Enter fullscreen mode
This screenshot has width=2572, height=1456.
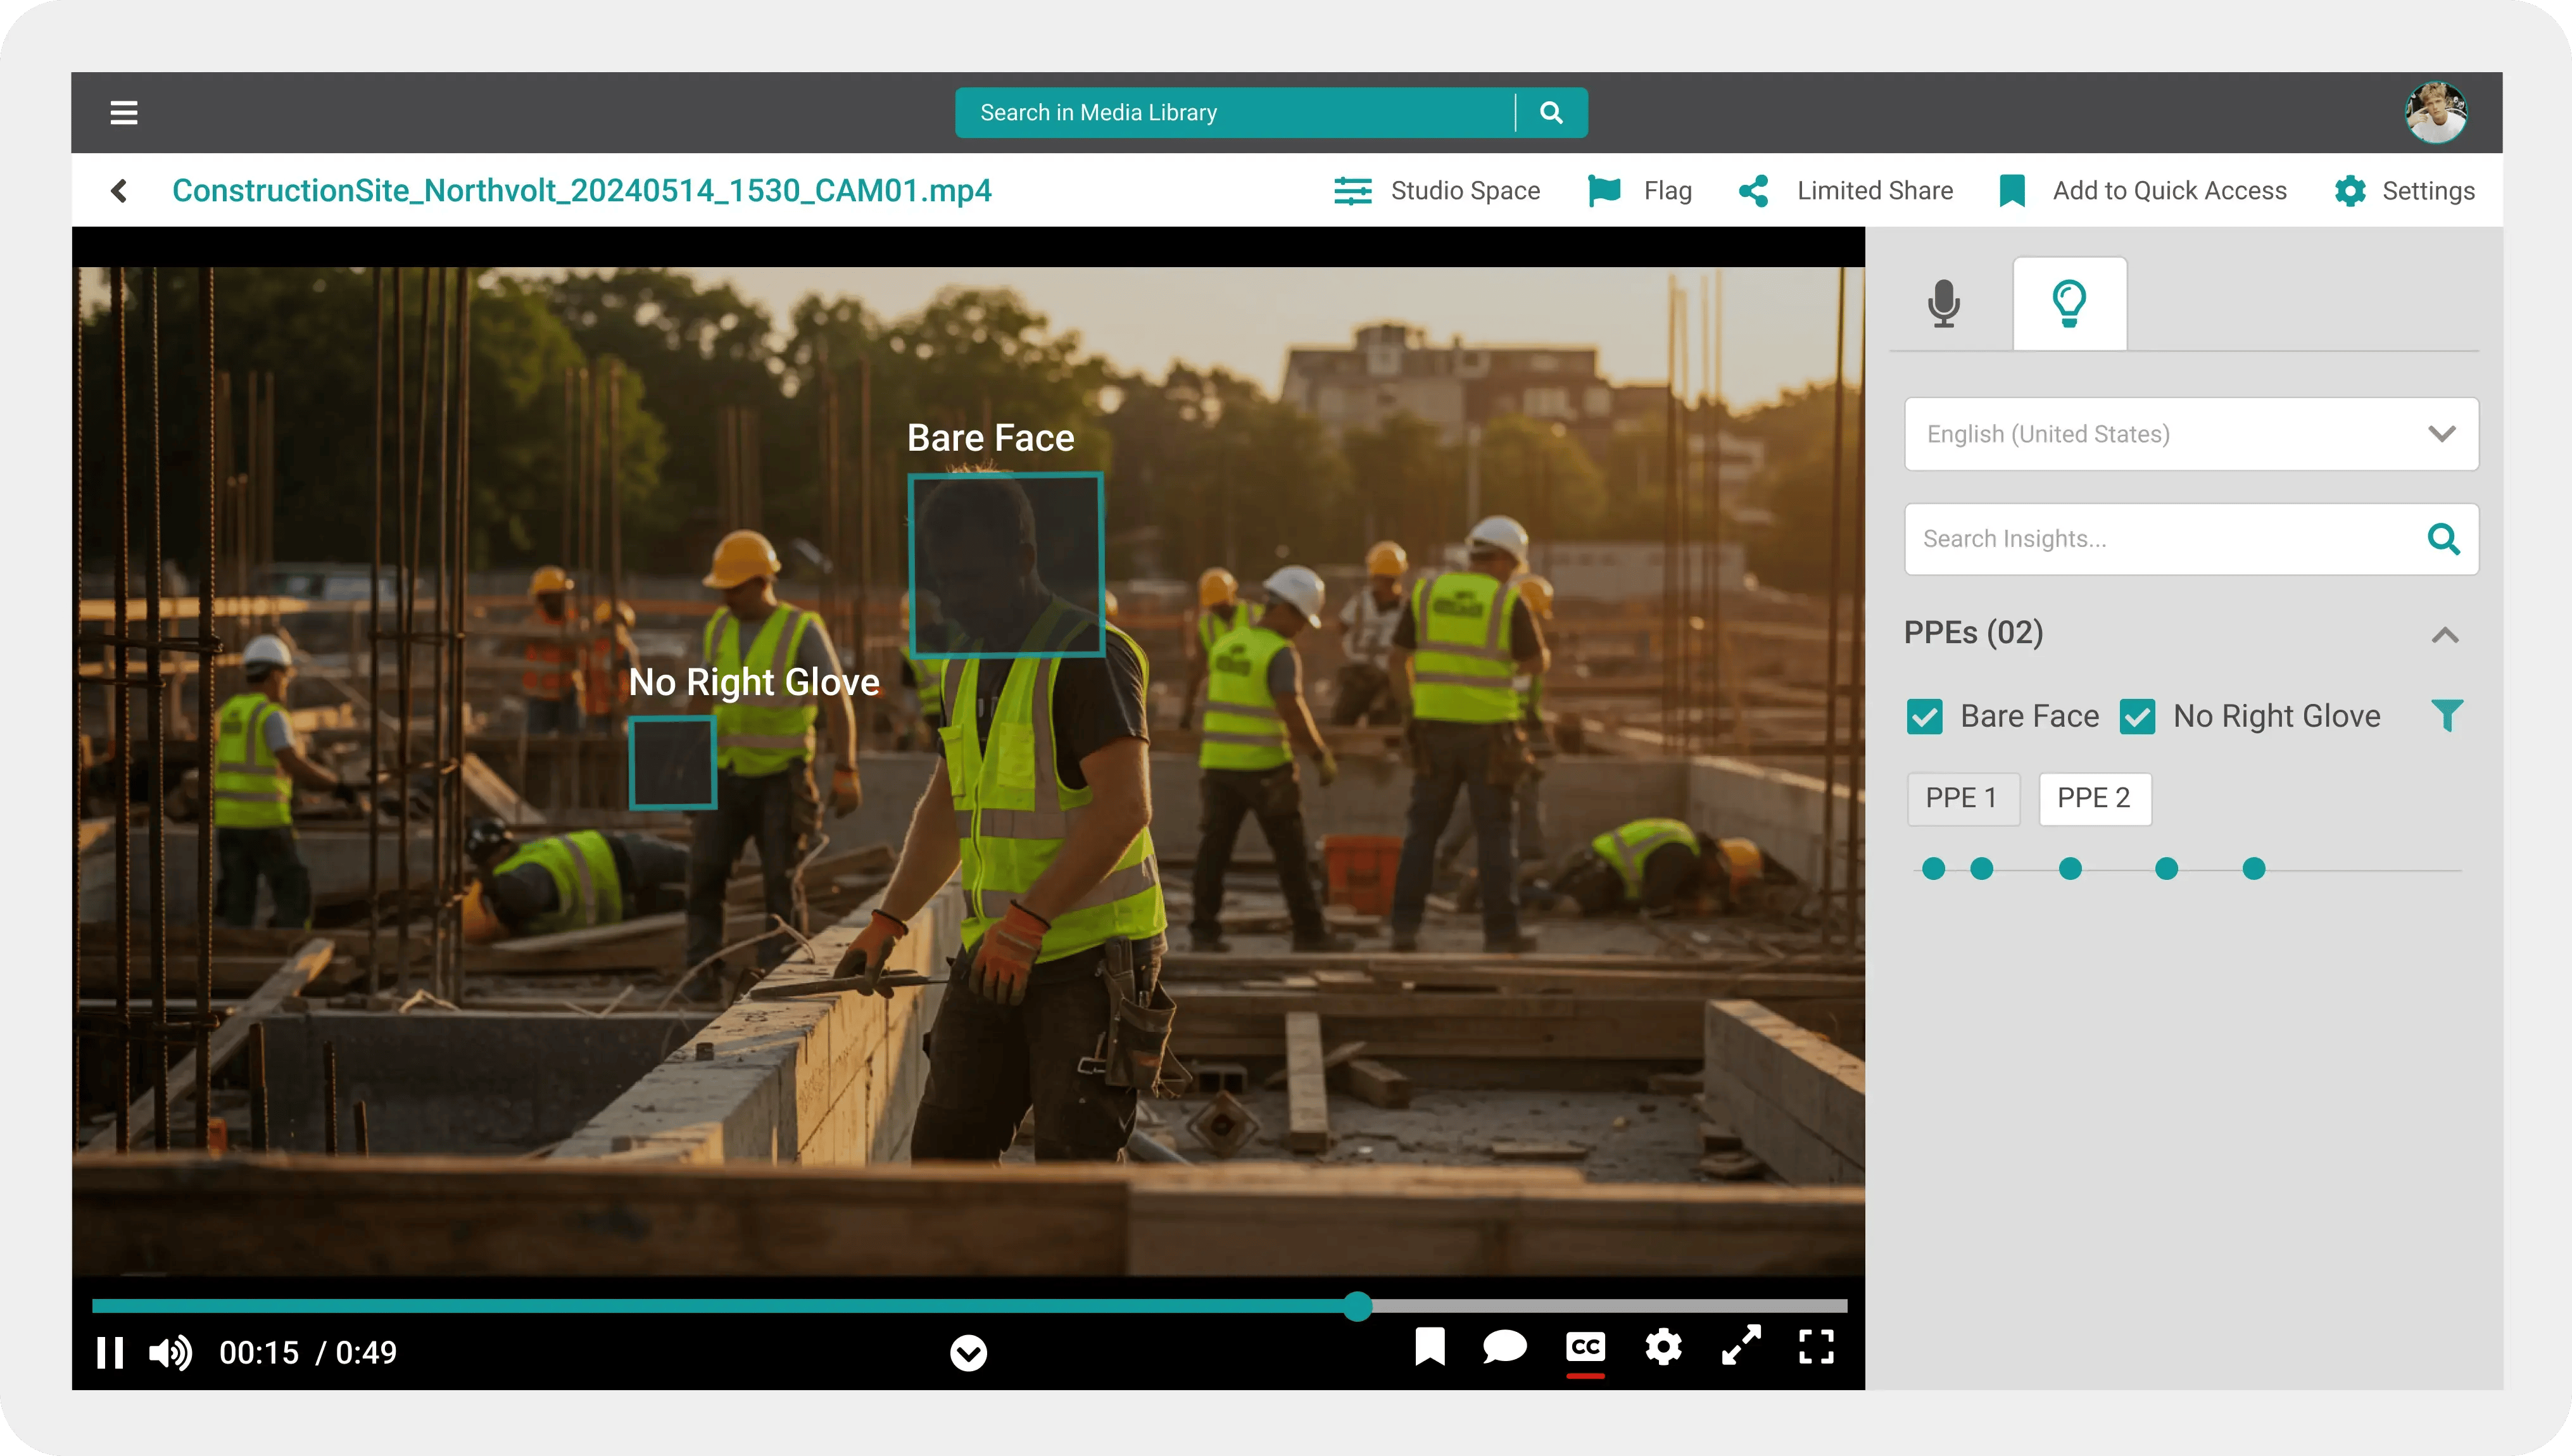(1816, 1347)
